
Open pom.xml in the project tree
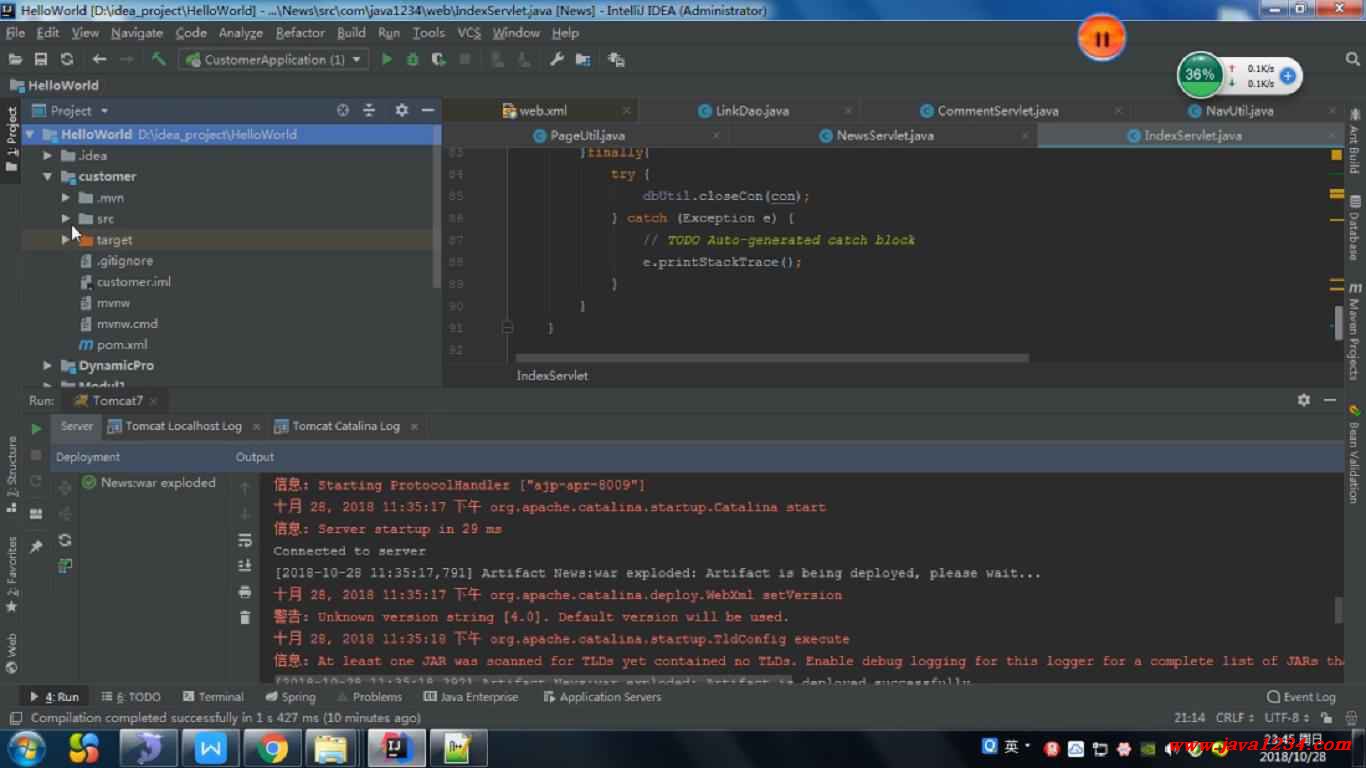122,345
